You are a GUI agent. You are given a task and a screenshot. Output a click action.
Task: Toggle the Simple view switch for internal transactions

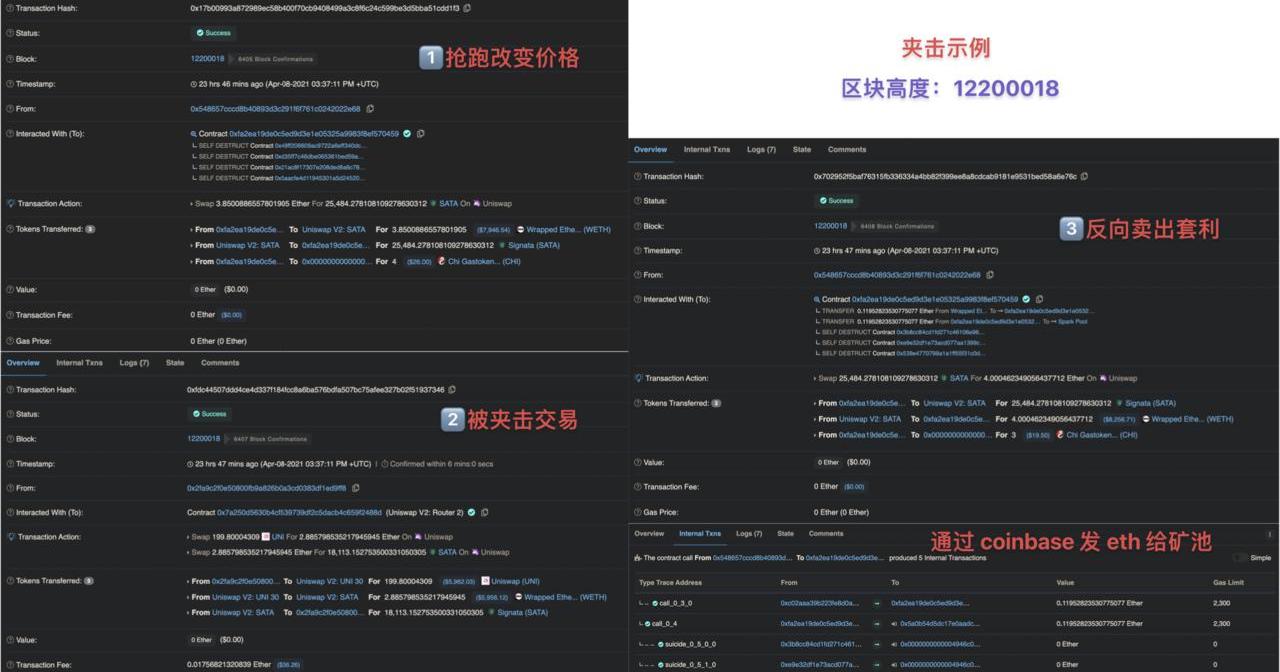pyautogui.click(x=1240, y=558)
